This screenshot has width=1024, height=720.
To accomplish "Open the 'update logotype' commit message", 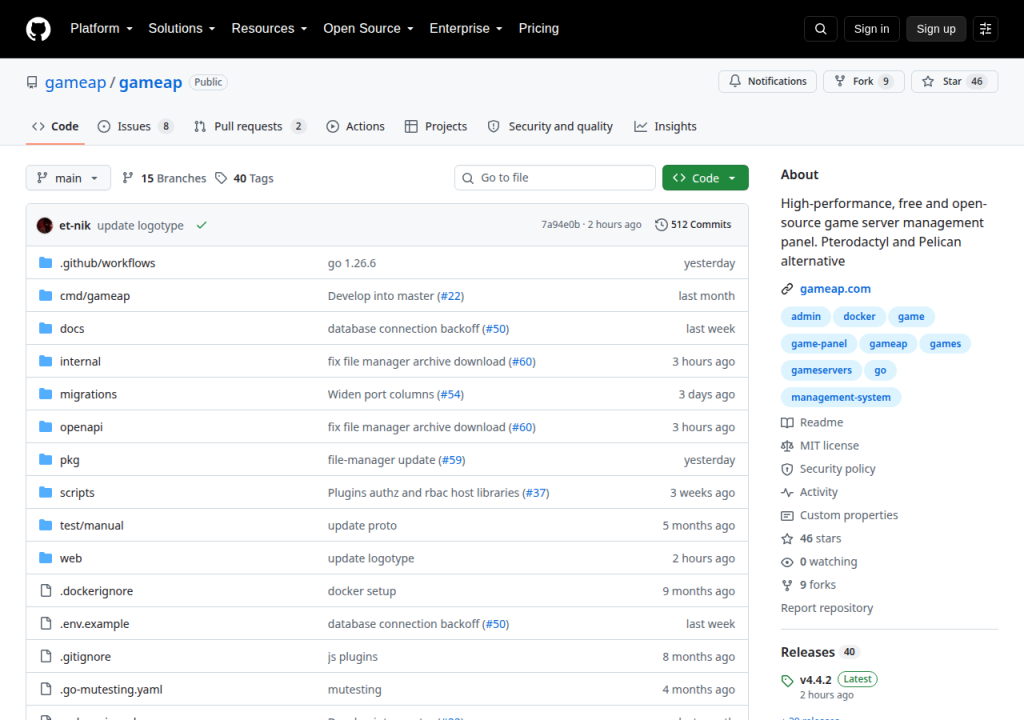I will click(140, 225).
